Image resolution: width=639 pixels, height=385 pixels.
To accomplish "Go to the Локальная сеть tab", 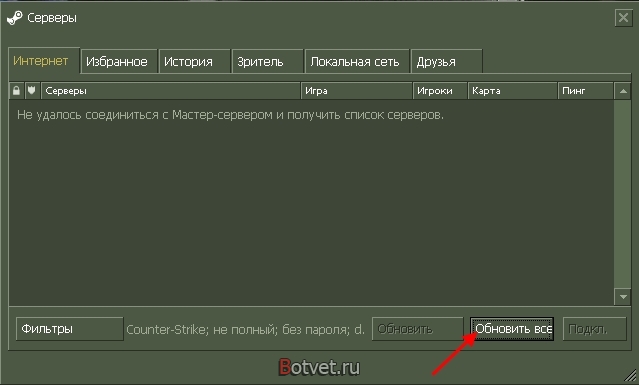I will click(x=357, y=62).
